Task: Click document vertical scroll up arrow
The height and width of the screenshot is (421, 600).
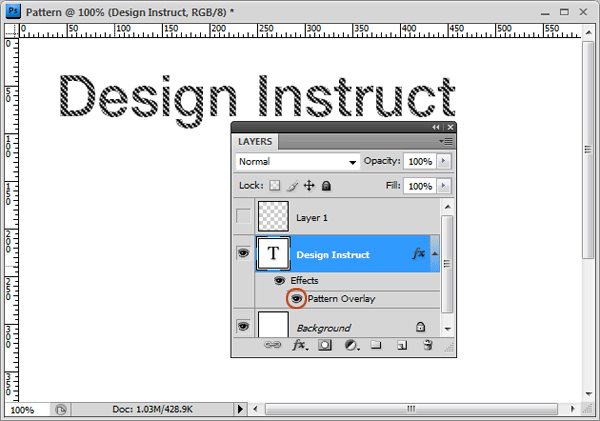Action: [588, 33]
